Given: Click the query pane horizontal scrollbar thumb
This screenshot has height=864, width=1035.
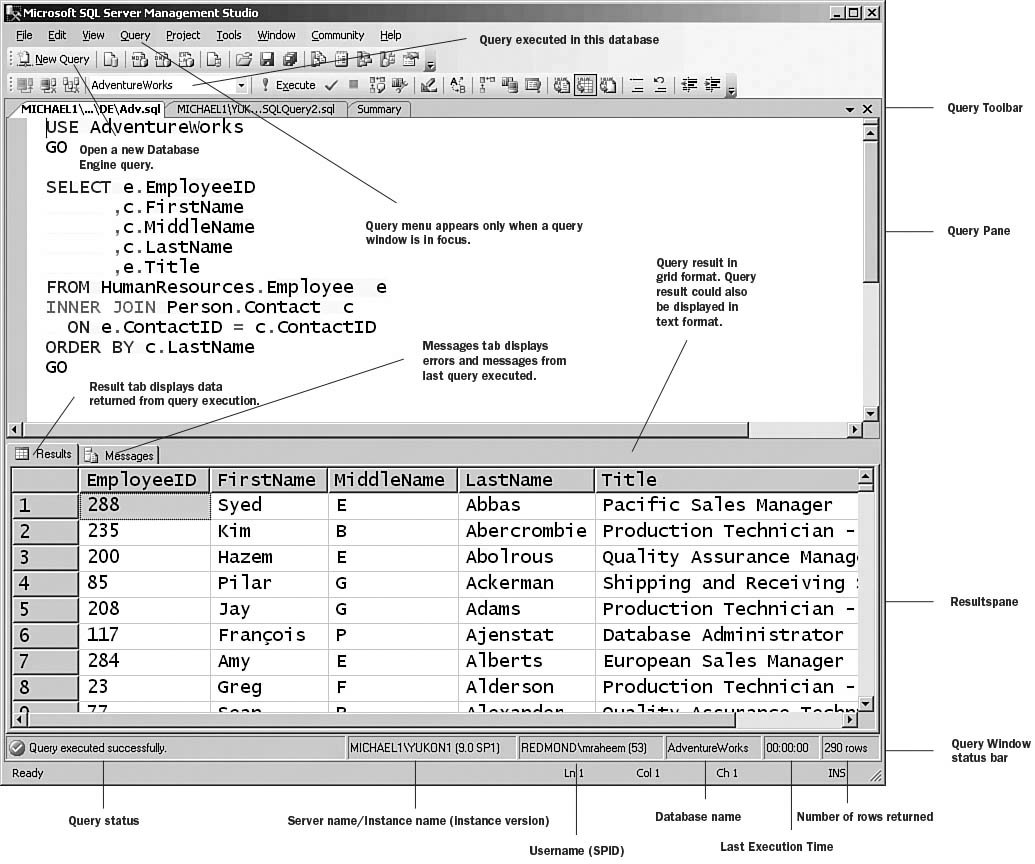Looking at the screenshot, I should point(385,430).
